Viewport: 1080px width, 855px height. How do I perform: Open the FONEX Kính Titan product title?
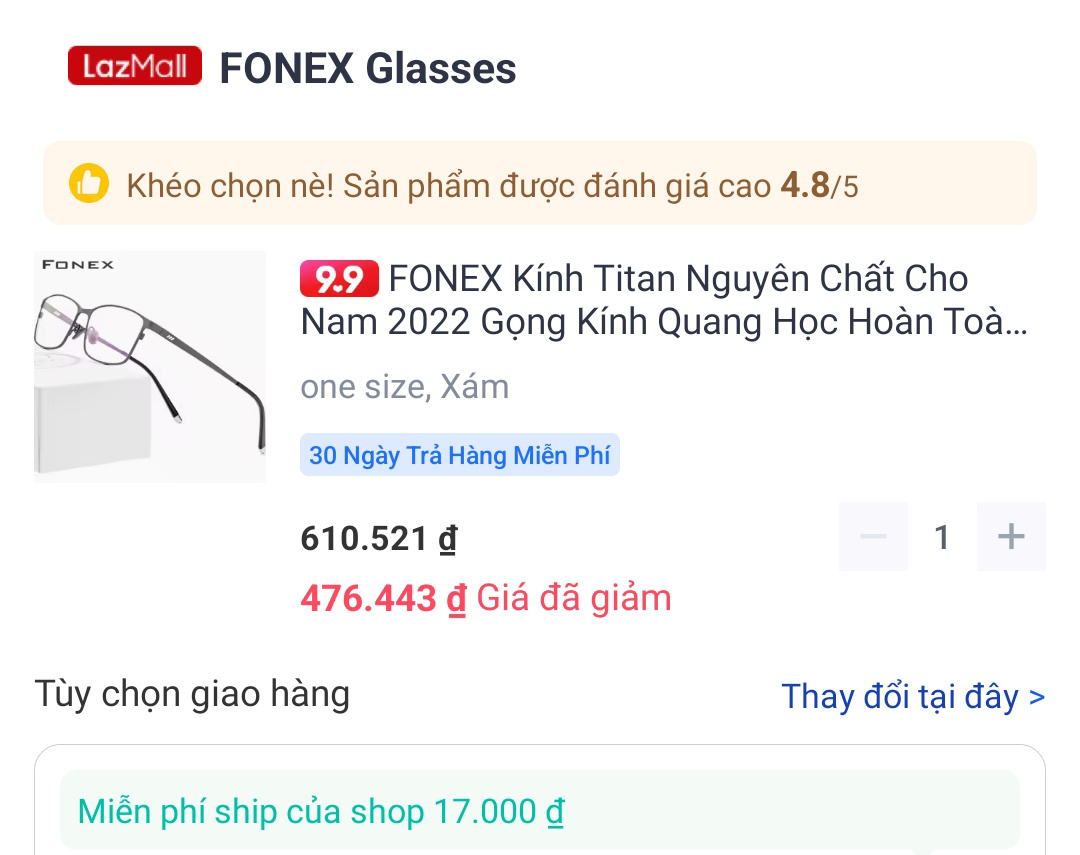664,300
